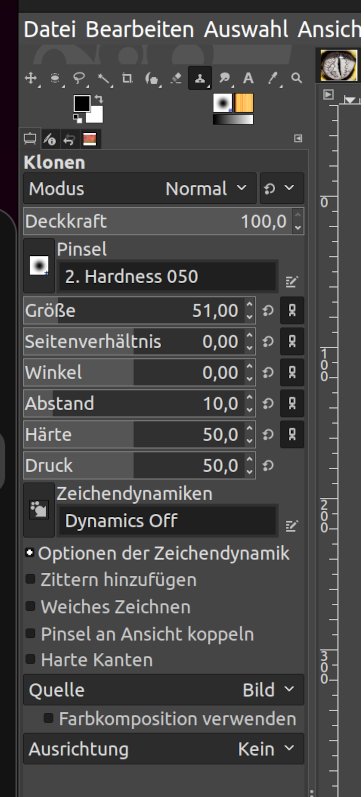Select the Crop tool
364x797 pixels.
pos(127,78)
